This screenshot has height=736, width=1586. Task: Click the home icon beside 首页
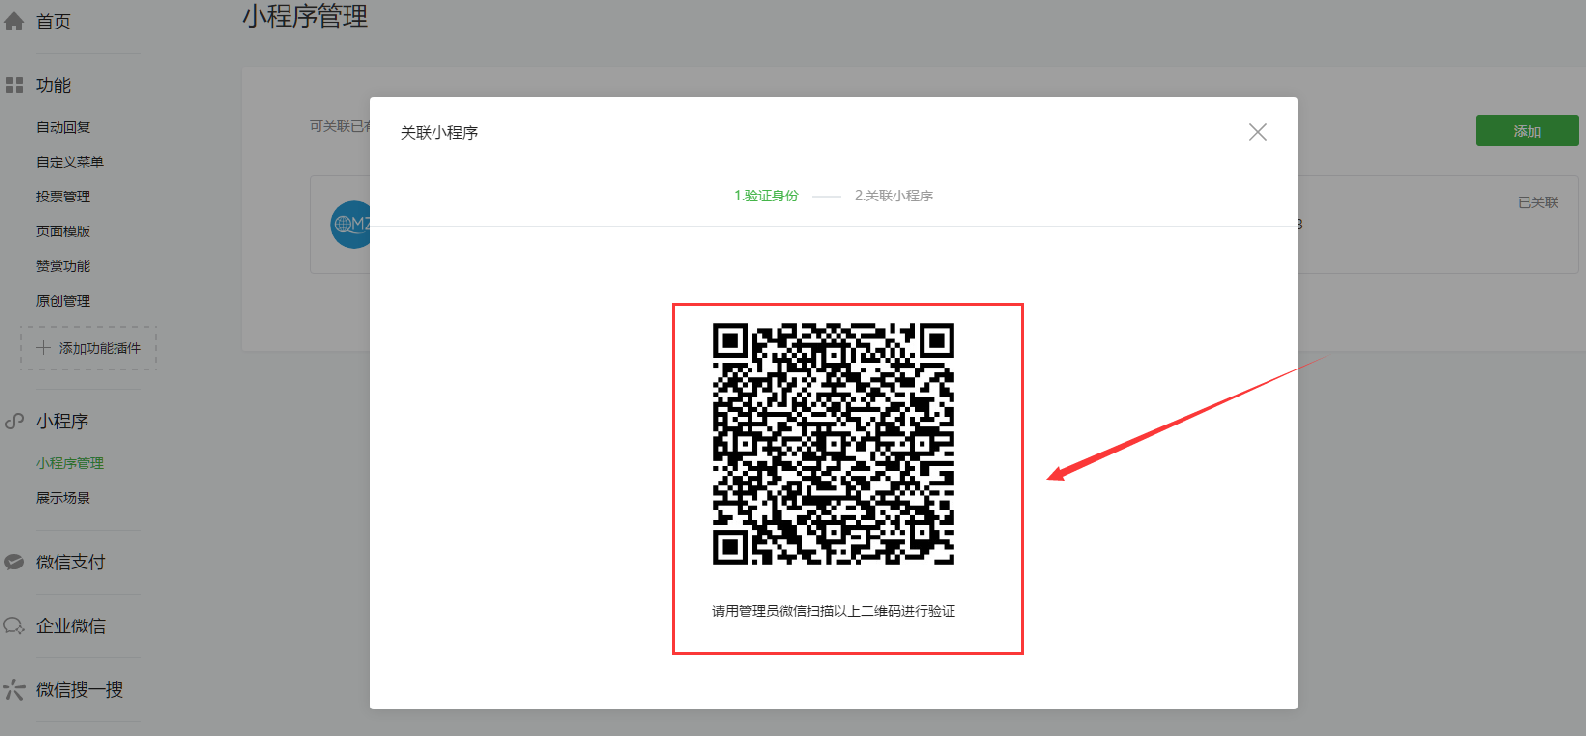14,21
